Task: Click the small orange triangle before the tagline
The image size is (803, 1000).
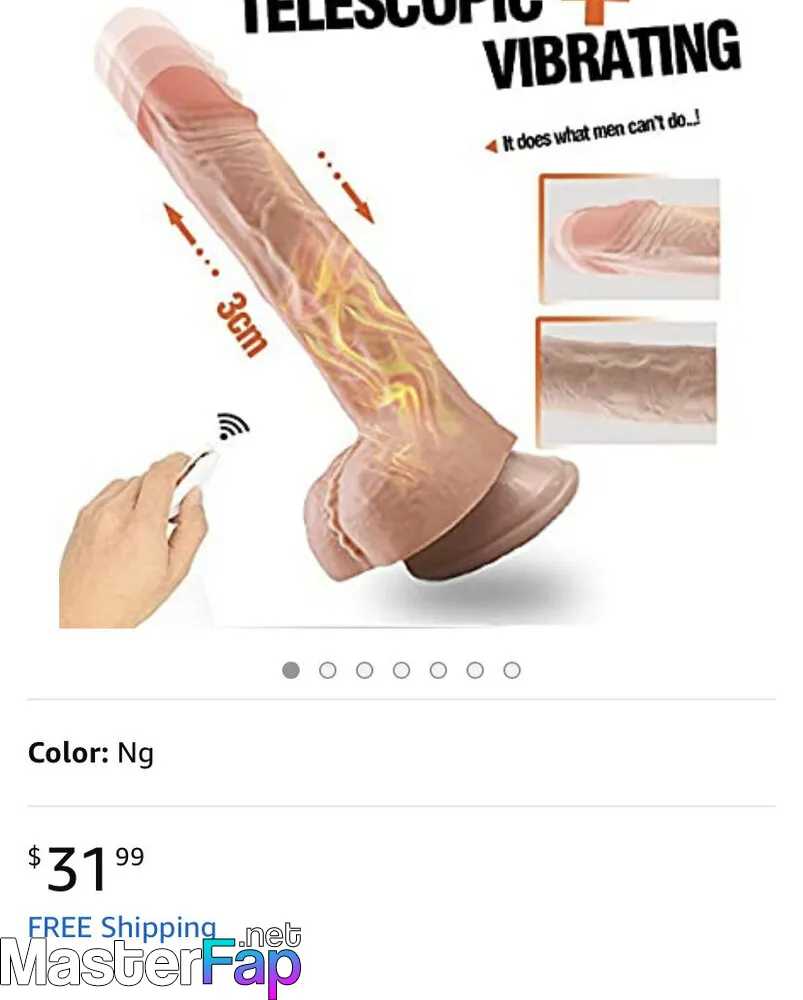Action: 491,147
